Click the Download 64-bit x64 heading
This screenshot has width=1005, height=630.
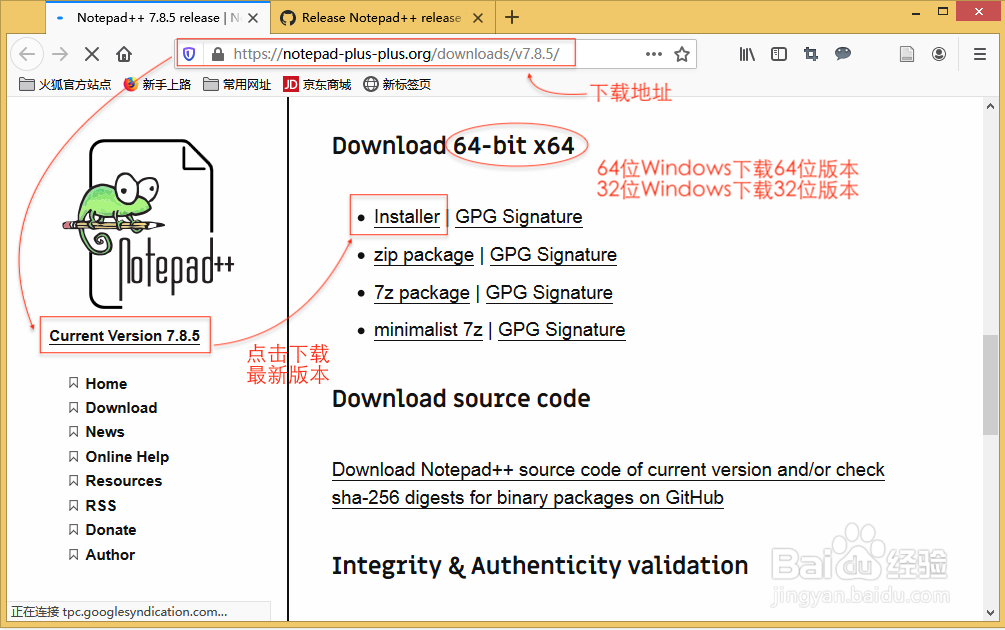coord(453,146)
